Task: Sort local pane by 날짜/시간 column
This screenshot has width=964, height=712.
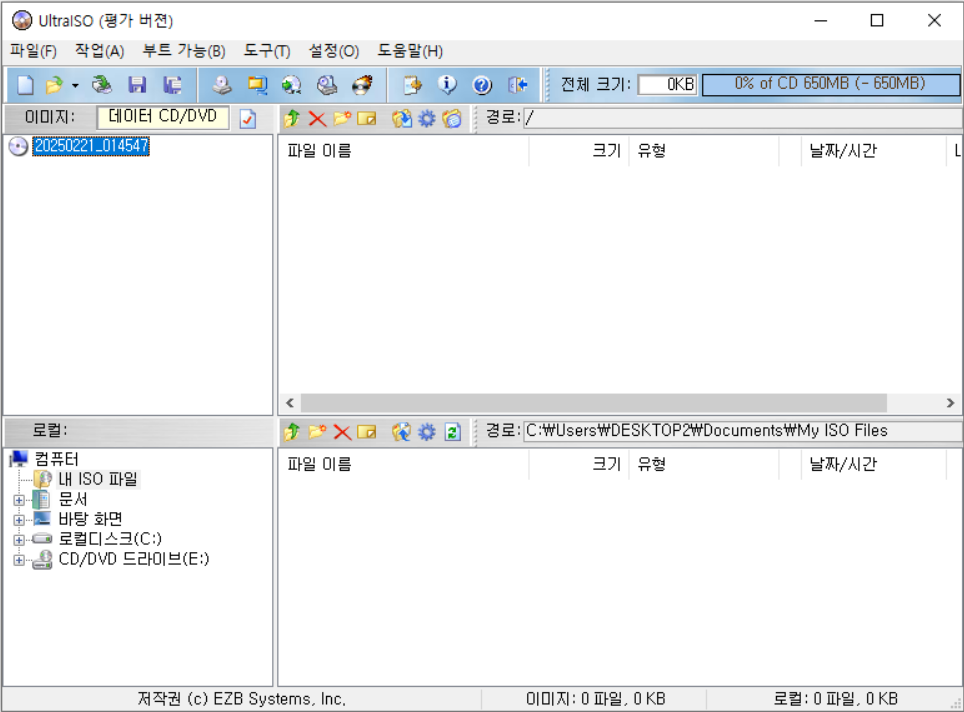Action: click(874, 464)
